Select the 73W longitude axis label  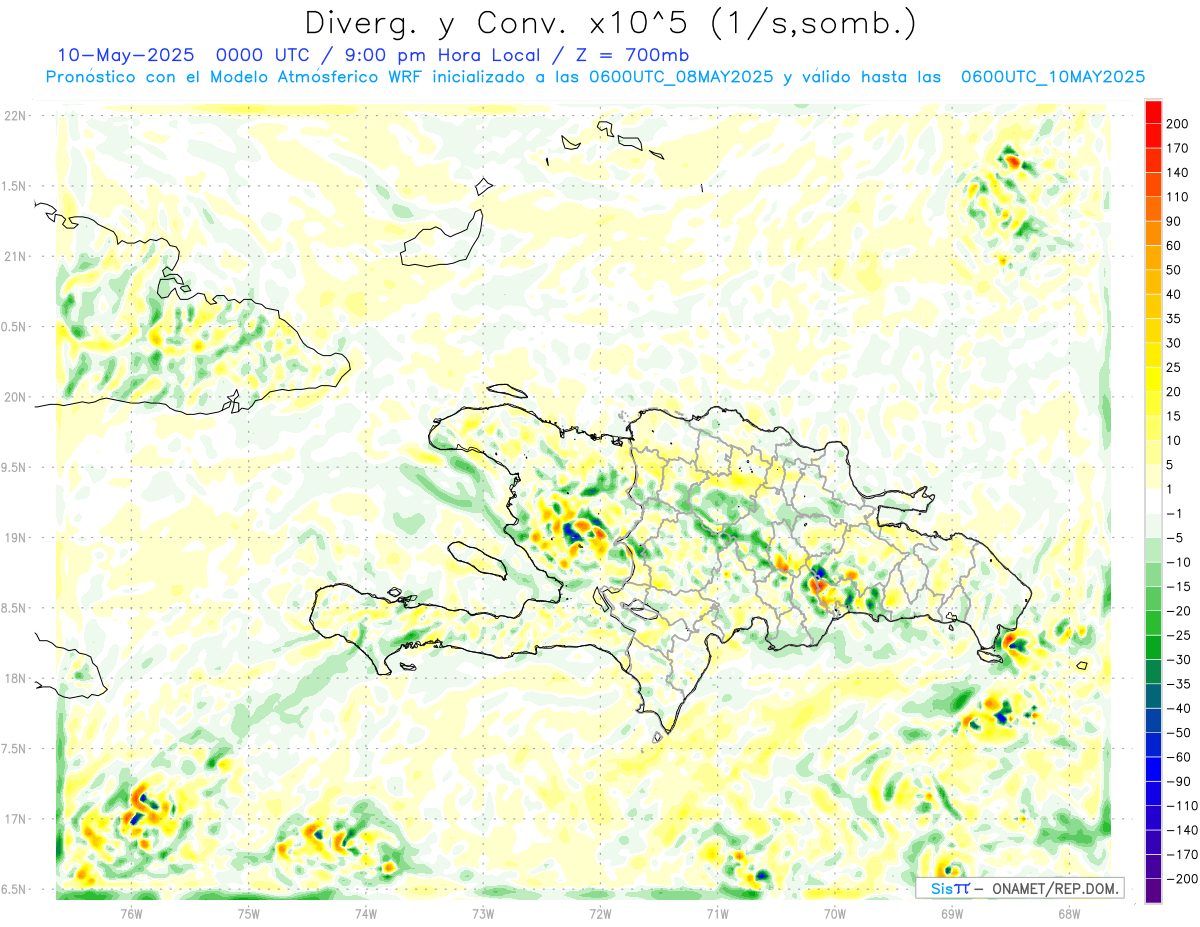483,913
